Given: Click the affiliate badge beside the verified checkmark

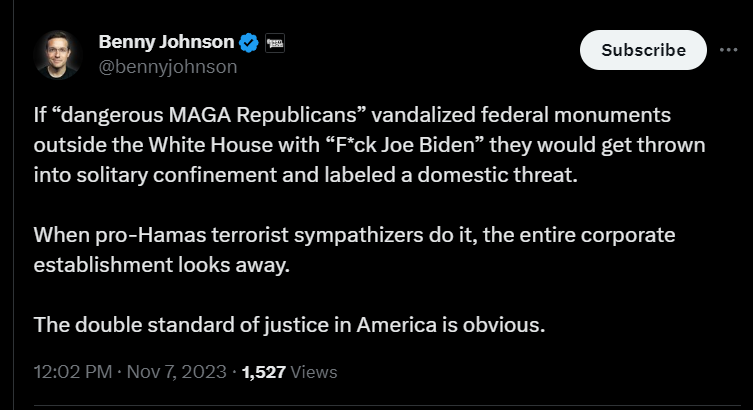Looking at the screenshot, I should tap(277, 43).
